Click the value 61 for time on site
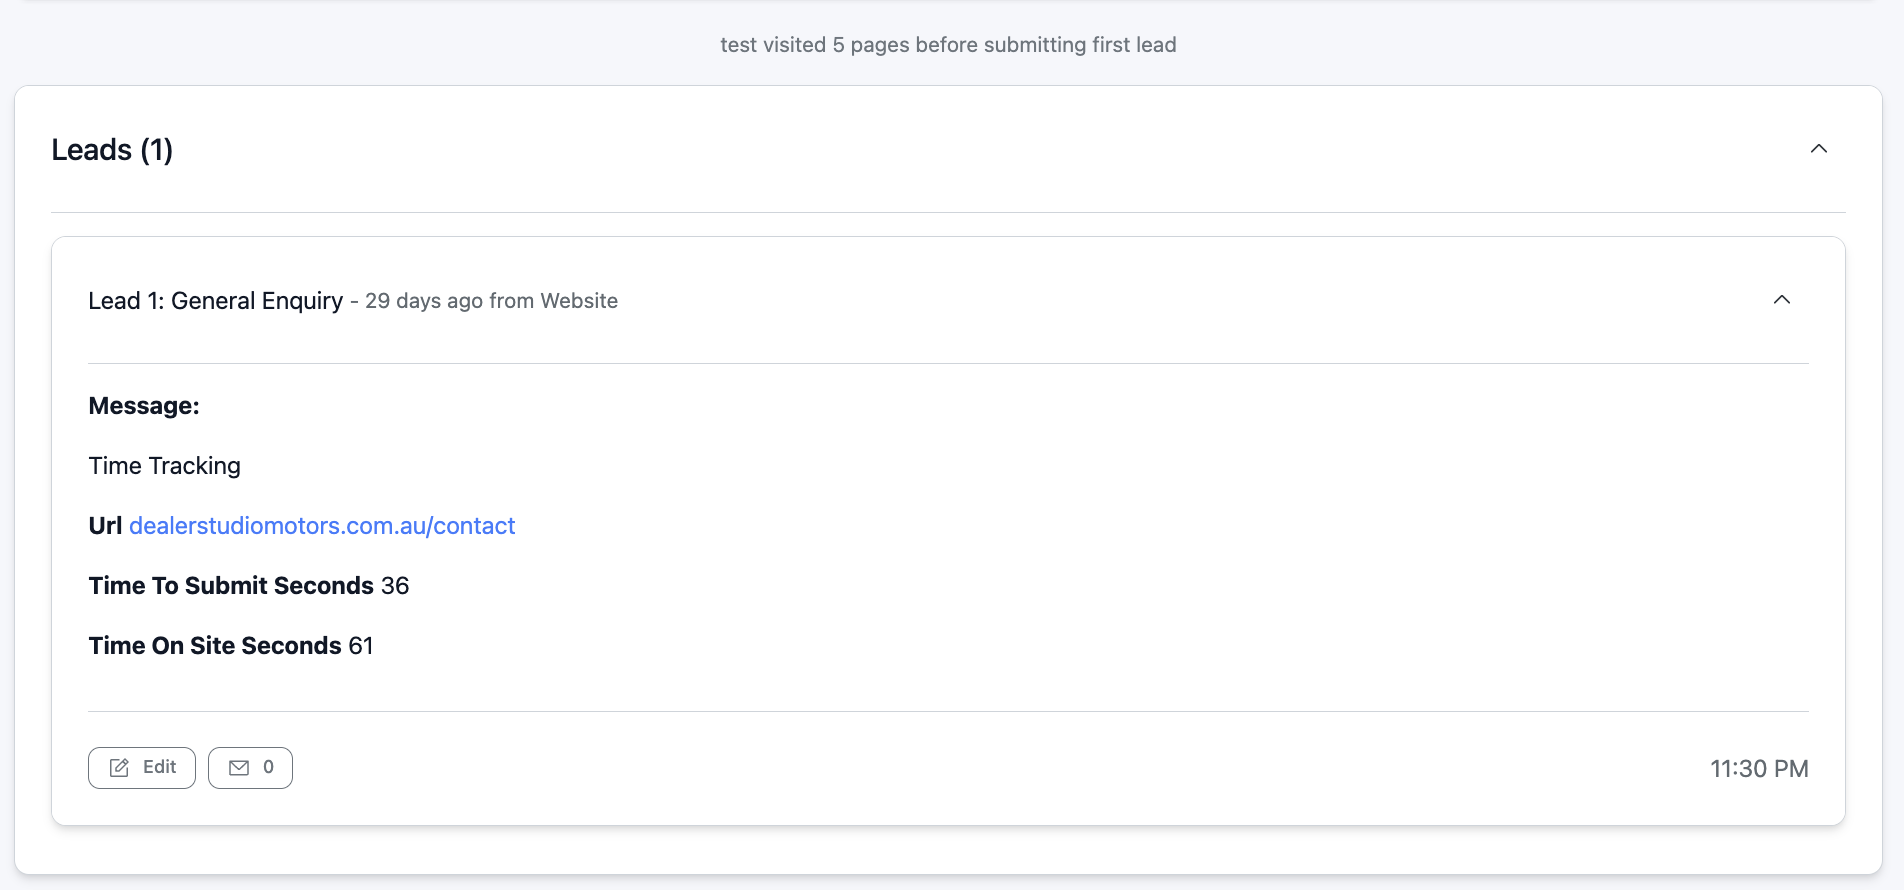The width and height of the screenshot is (1904, 890). pos(361,646)
